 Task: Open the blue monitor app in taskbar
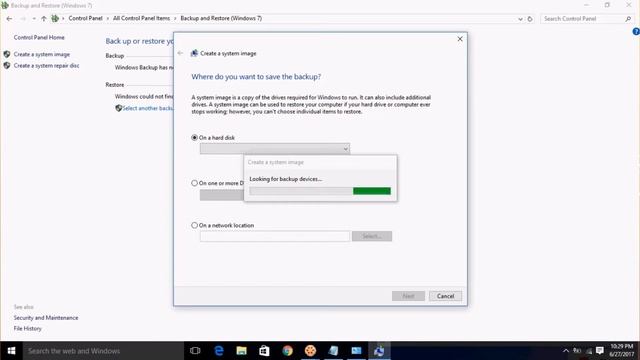[x=356, y=351]
